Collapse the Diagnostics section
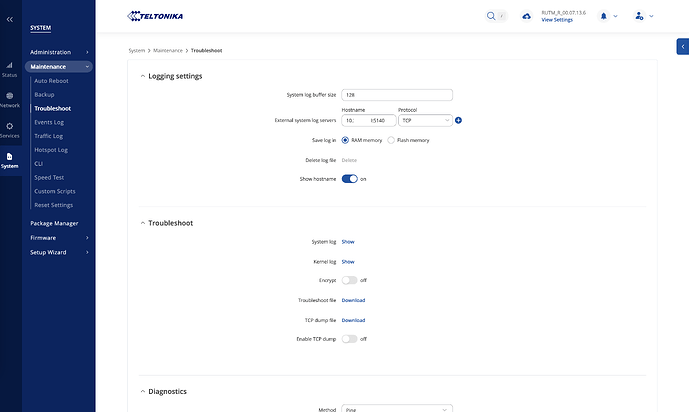The image size is (690, 412). point(143,391)
